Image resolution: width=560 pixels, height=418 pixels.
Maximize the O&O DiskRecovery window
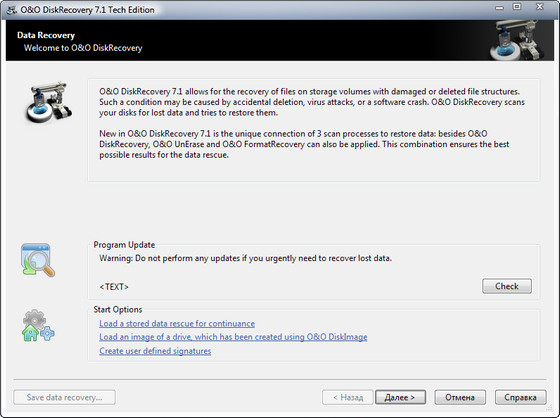(517, 7)
